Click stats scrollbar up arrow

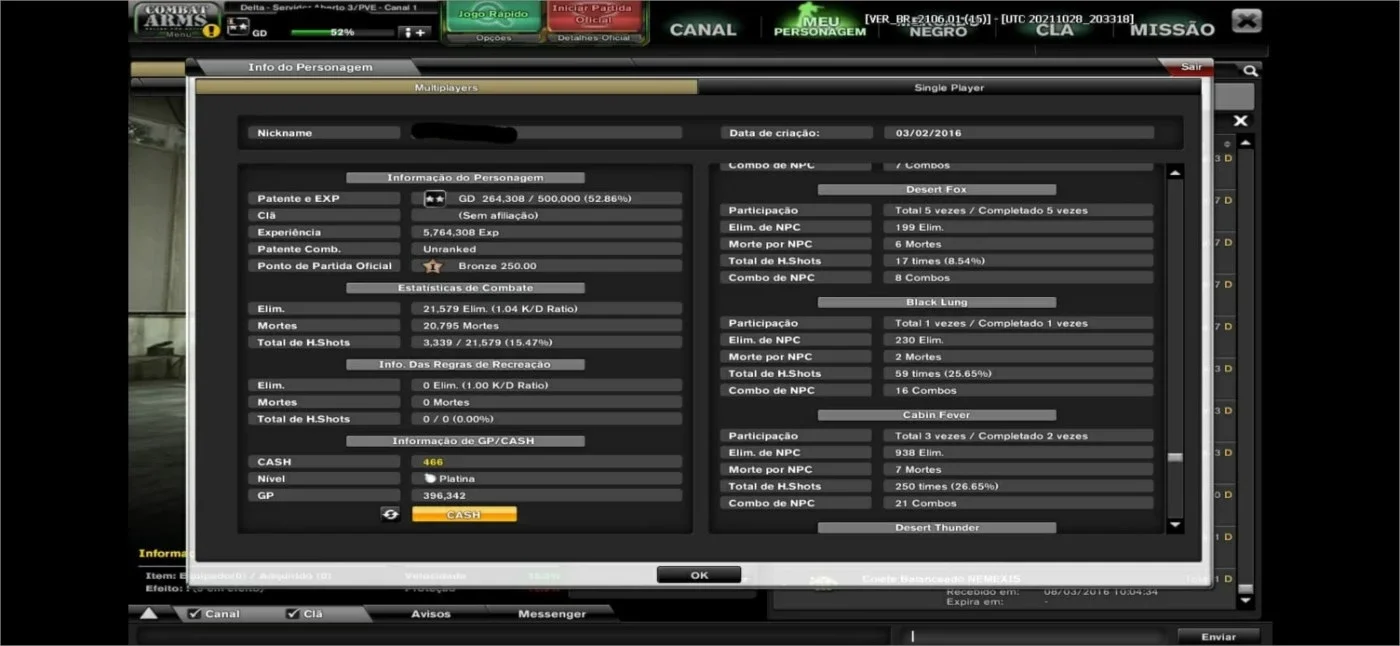pos(1175,172)
